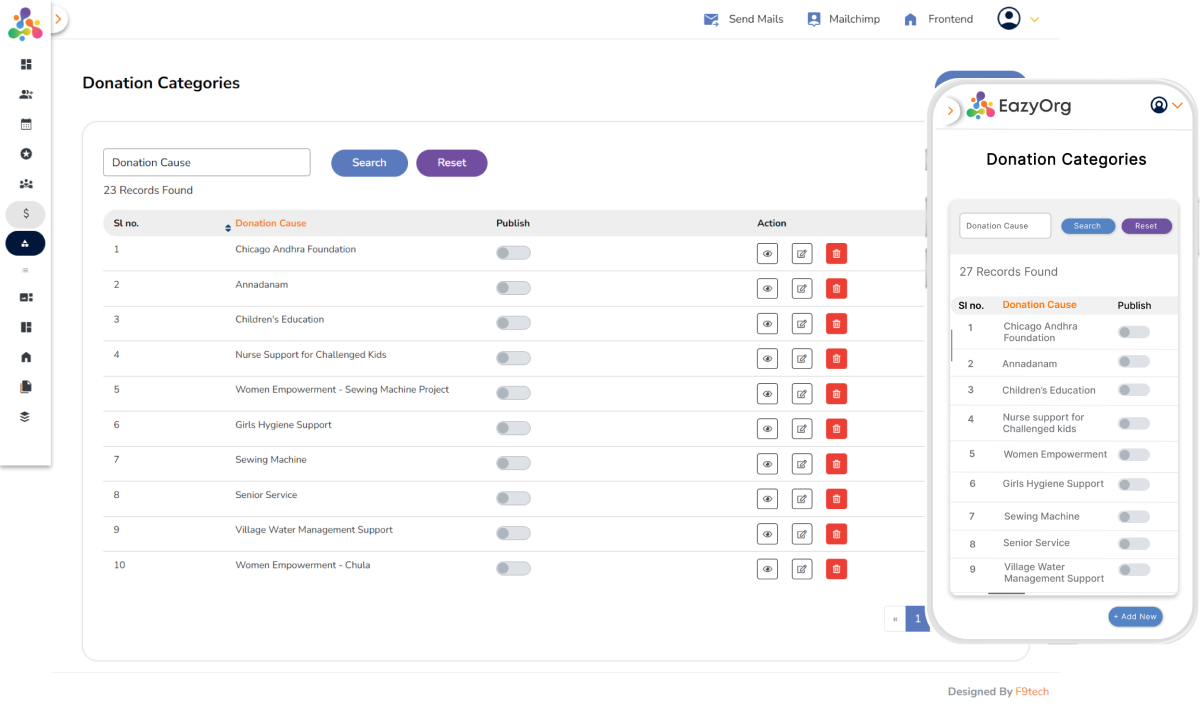Image resolution: width=1200 pixels, height=711 pixels.
Task: Open the users icon in sidebar
Action: [26, 95]
